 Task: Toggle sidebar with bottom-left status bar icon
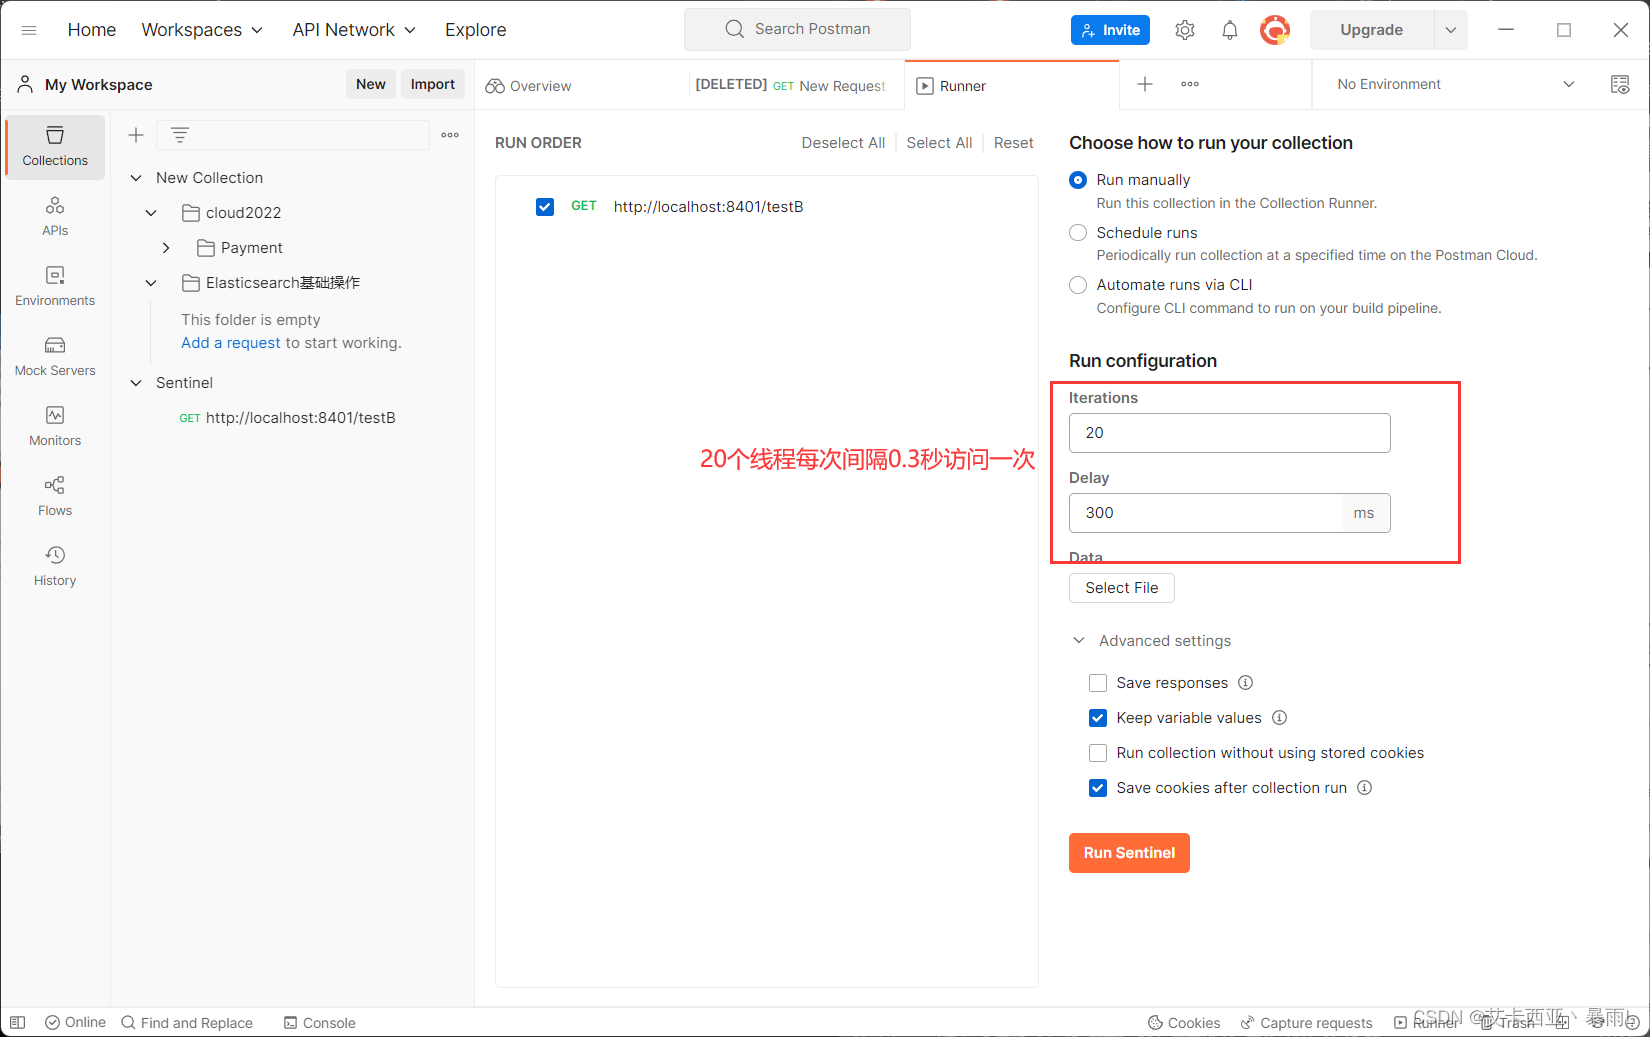[x=17, y=1022]
